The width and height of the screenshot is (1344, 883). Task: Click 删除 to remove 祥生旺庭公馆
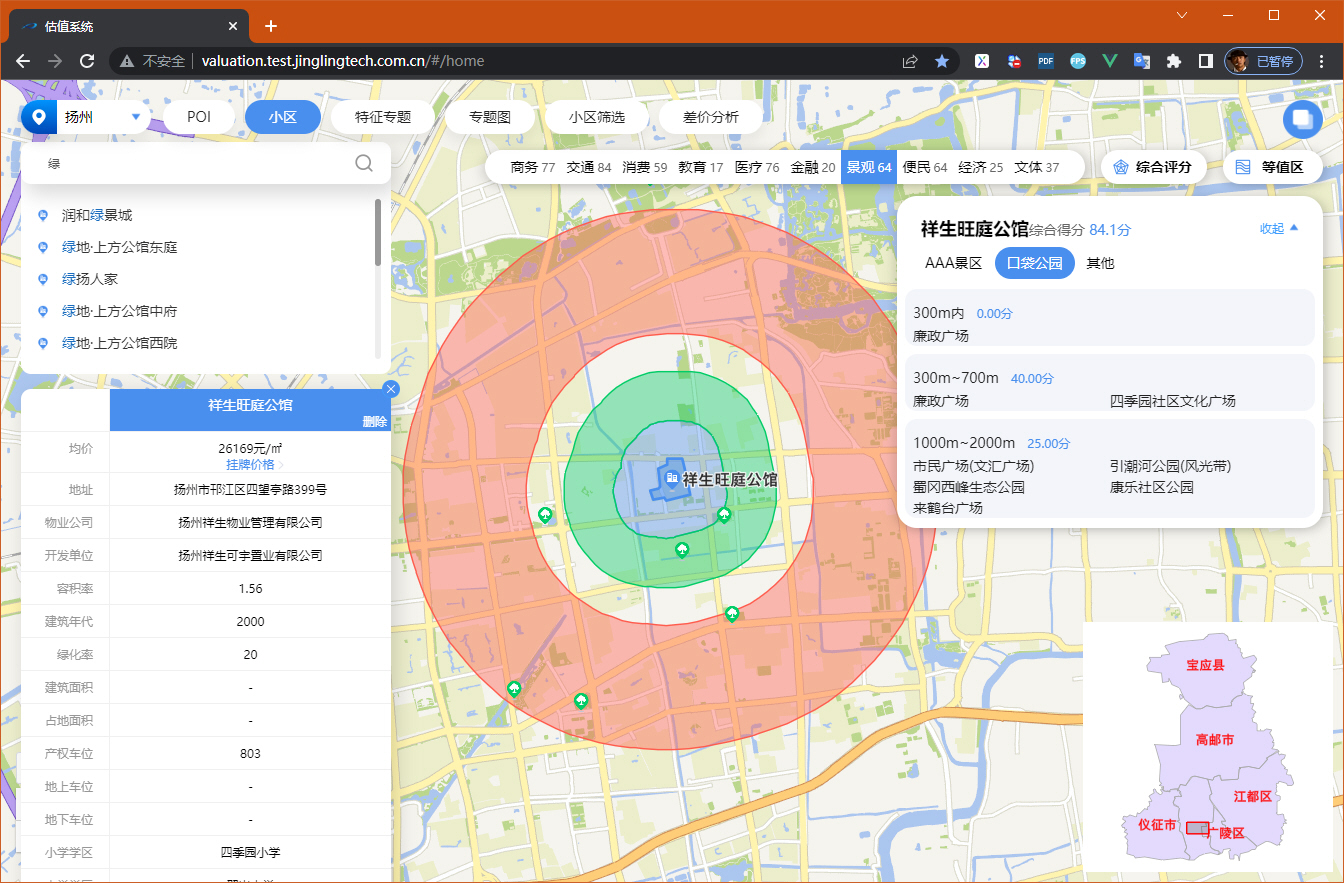click(x=374, y=421)
